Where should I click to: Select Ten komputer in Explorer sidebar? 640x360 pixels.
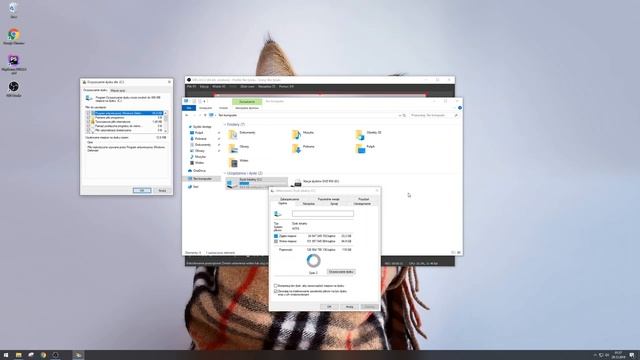(x=200, y=179)
